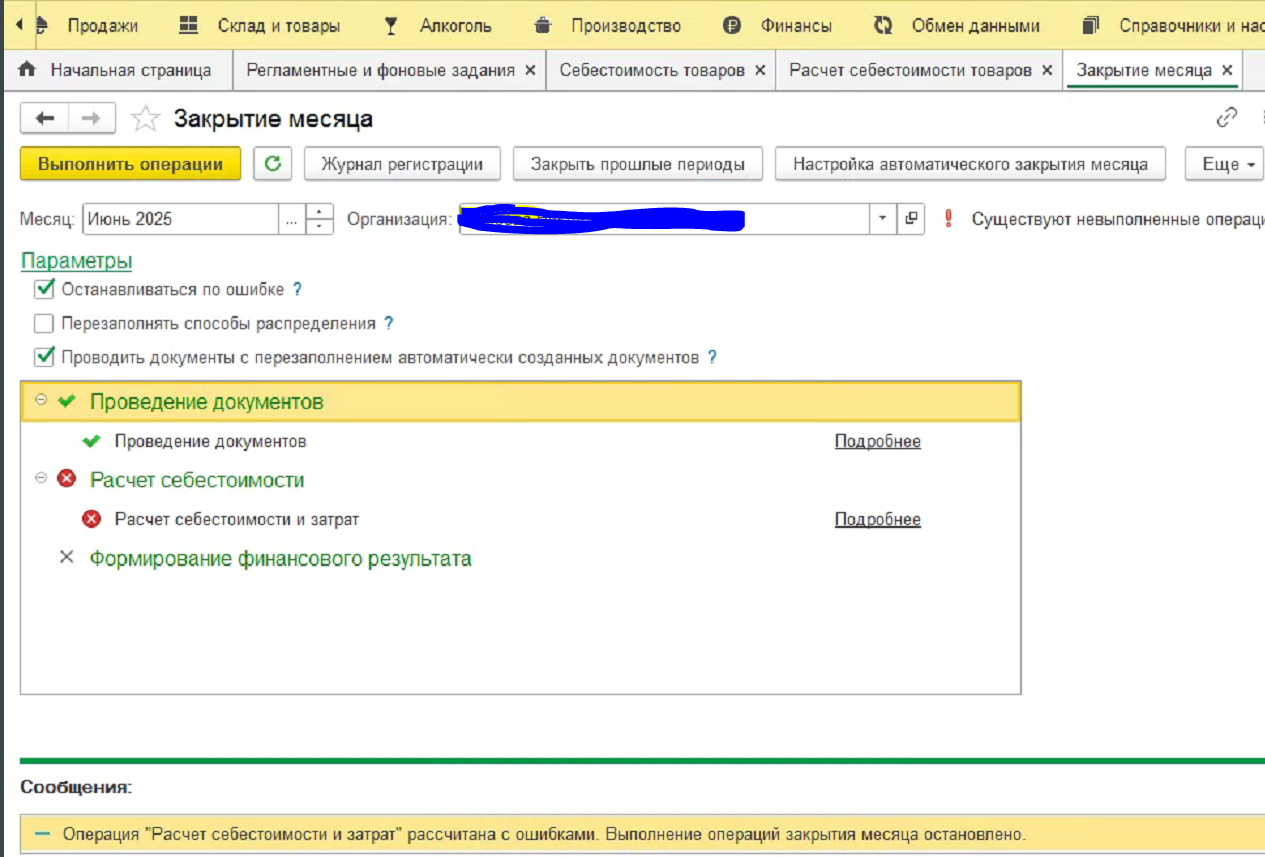Open organization record with the open icon
Image resolution: width=1265 pixels, height=857 pixels.
pyautogui.click(x=910, y=219)
